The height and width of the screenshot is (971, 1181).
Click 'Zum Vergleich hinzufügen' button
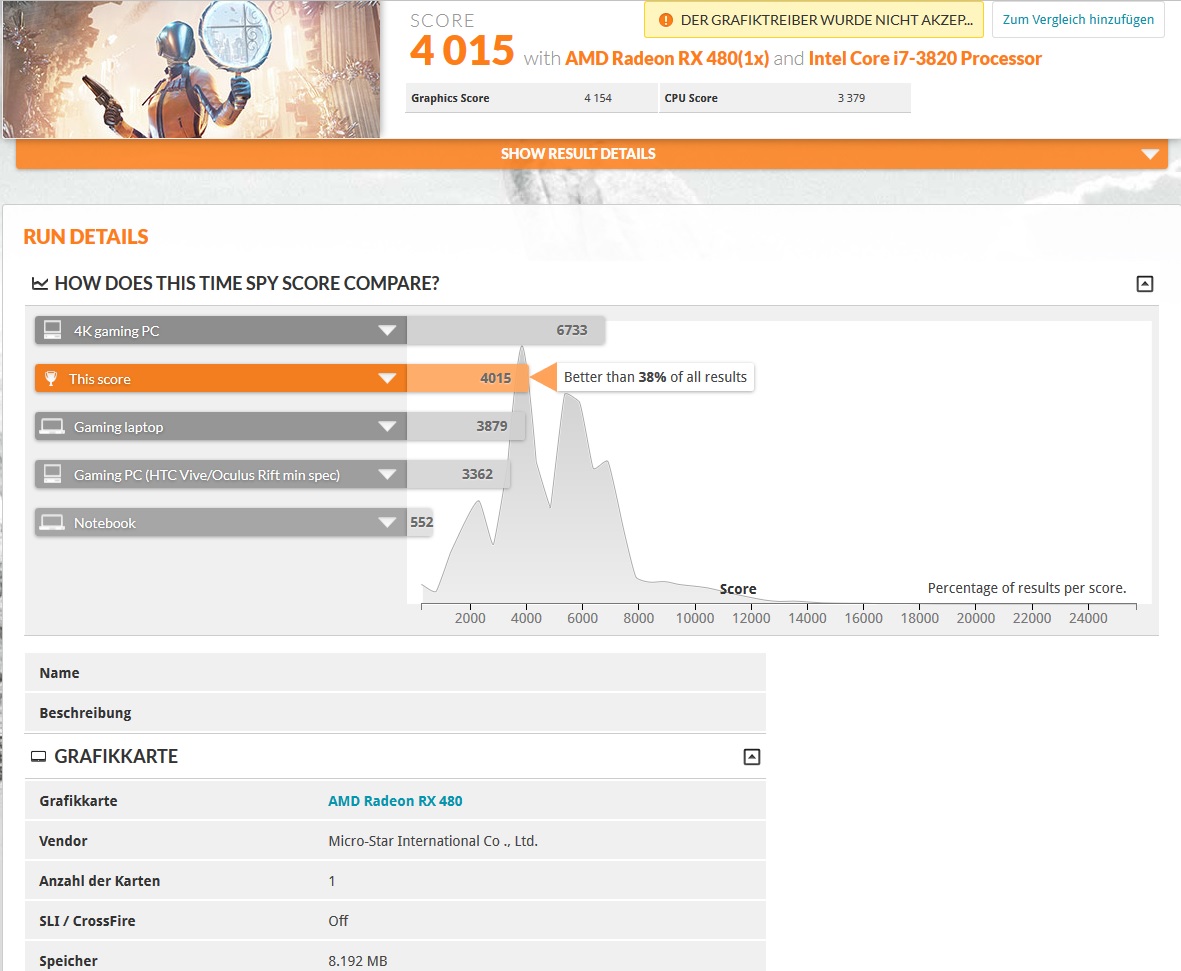1078,20
